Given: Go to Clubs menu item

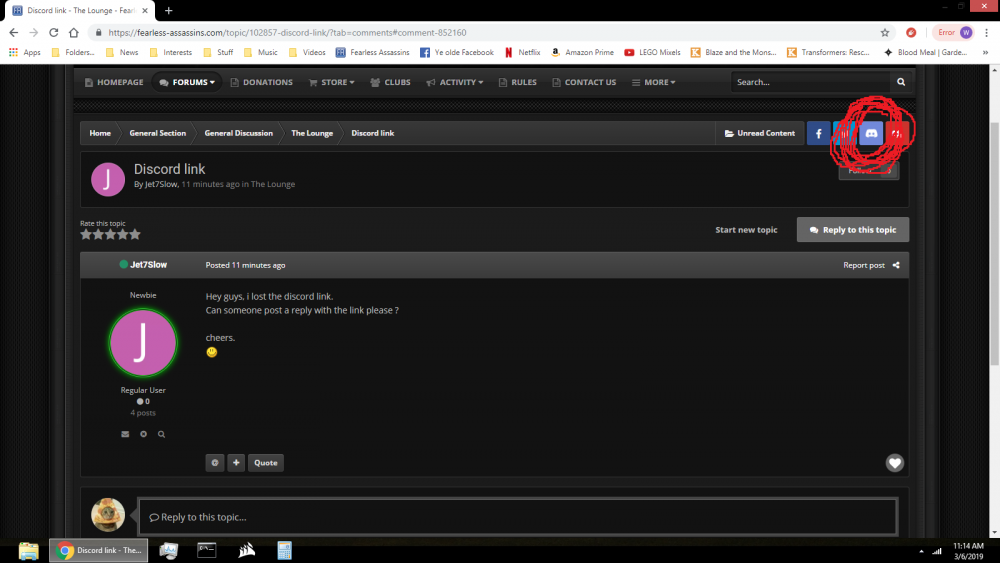Looking at the screenshot, I should tap(390, 82).
